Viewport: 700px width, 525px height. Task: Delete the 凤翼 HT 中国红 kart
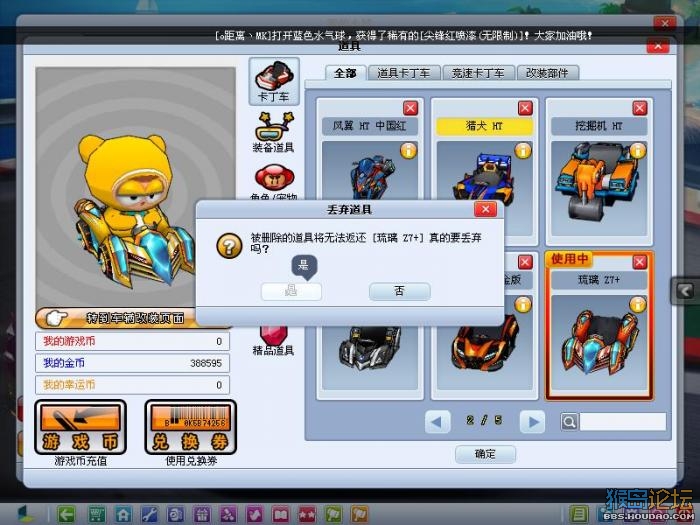click(x=410, y=108)
